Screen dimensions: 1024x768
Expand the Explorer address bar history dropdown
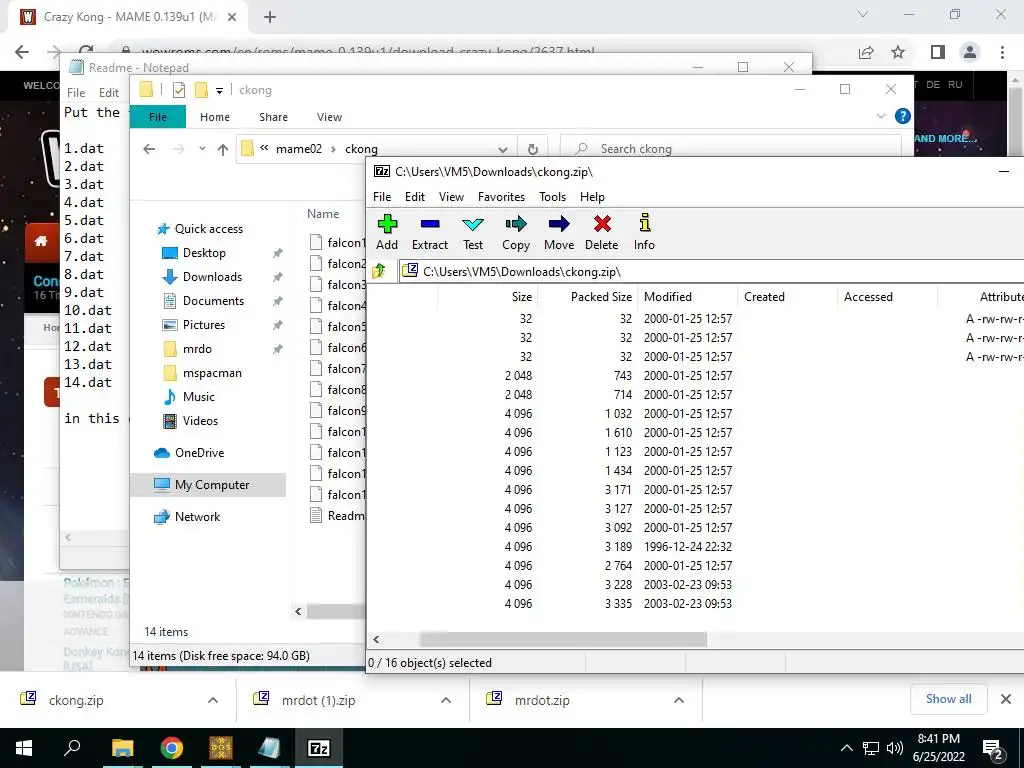pos(502,149)
